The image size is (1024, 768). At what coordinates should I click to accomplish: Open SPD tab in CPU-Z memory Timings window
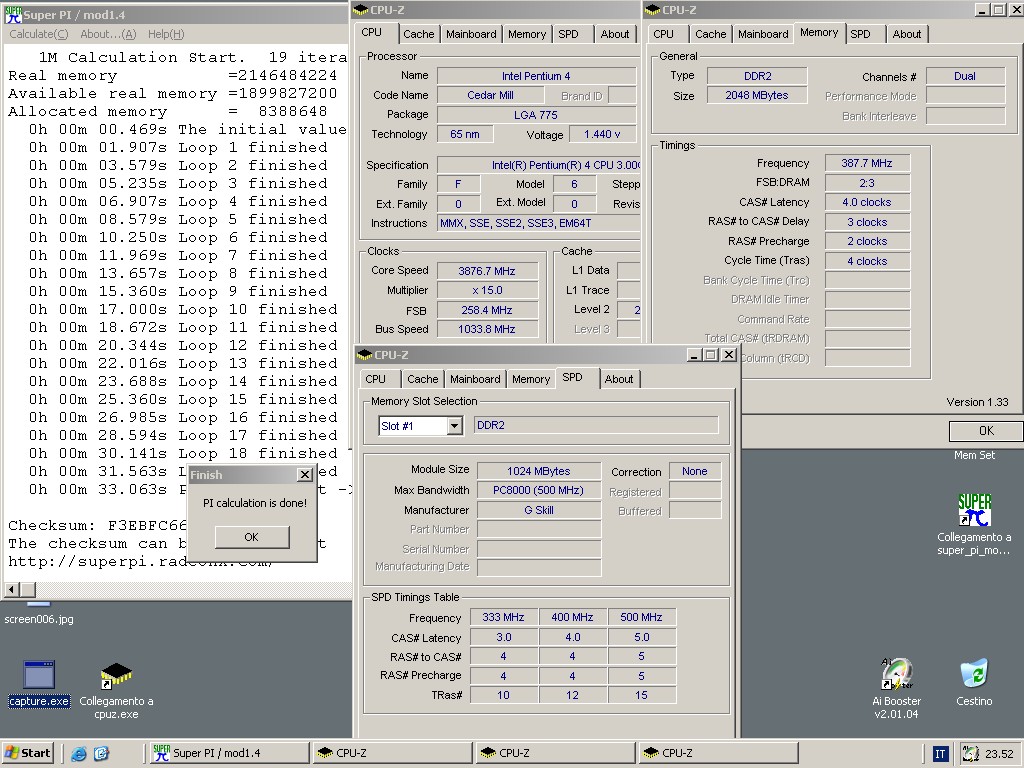point(860,34)
